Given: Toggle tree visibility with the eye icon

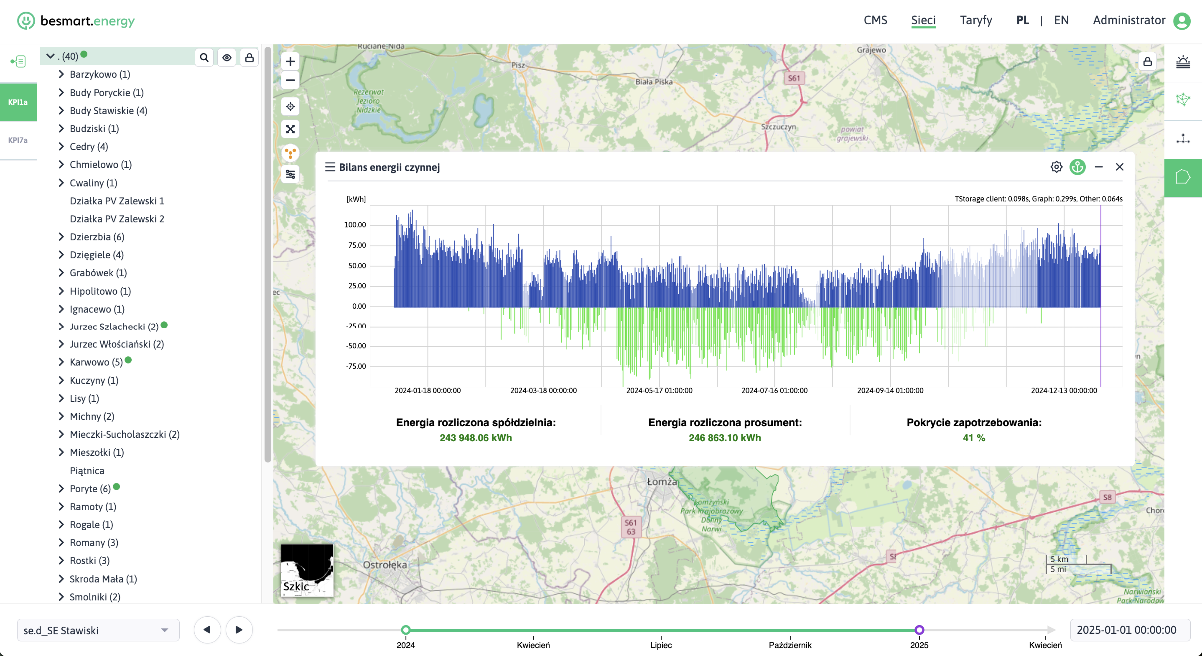Looking at the screenshot, I should (x=227, y=58).
